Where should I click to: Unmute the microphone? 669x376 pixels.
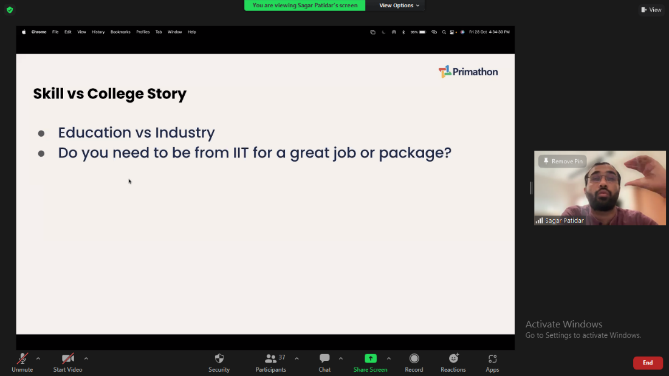coord(22,363)
